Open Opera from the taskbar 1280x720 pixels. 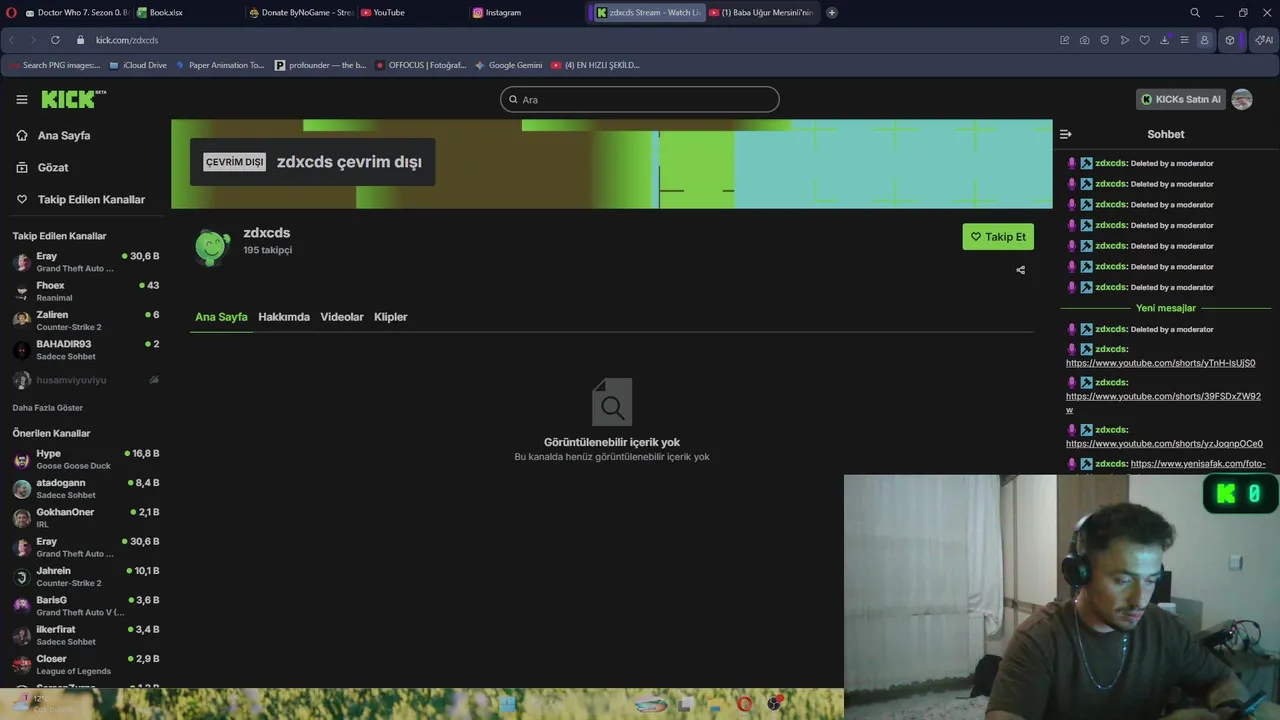pos(745,704)
